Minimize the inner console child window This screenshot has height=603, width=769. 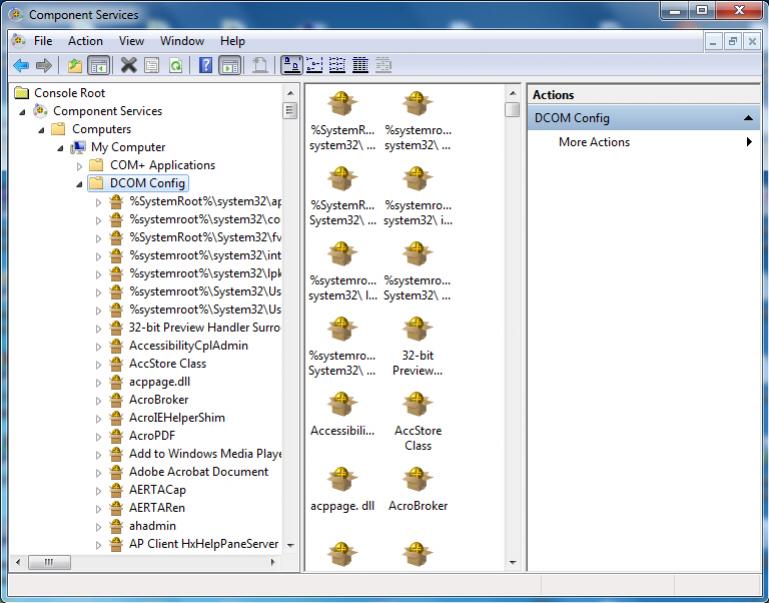(713, 41)
